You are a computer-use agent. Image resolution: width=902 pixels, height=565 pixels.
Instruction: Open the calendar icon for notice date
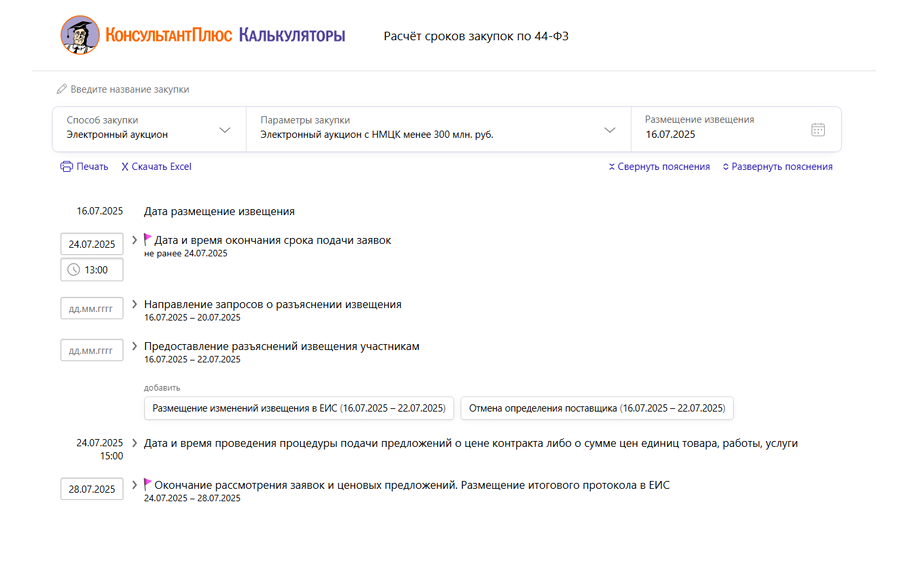817,129
